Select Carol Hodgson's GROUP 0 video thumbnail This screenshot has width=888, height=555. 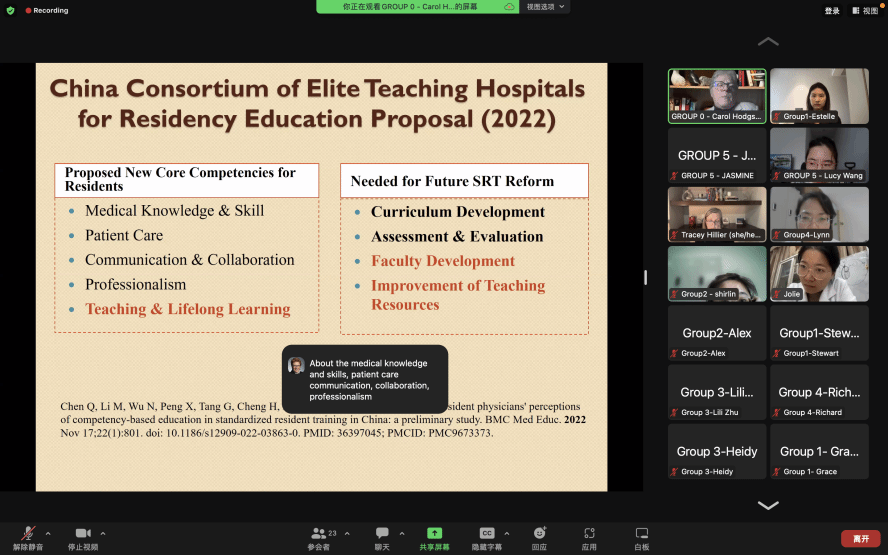coord(717,96)
